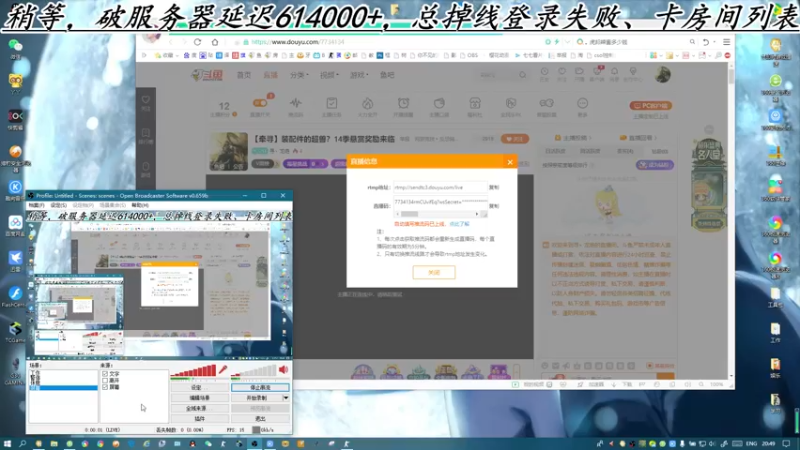Open the first OBS menu bar item
The image size is (800, 450).
(36, 205)
